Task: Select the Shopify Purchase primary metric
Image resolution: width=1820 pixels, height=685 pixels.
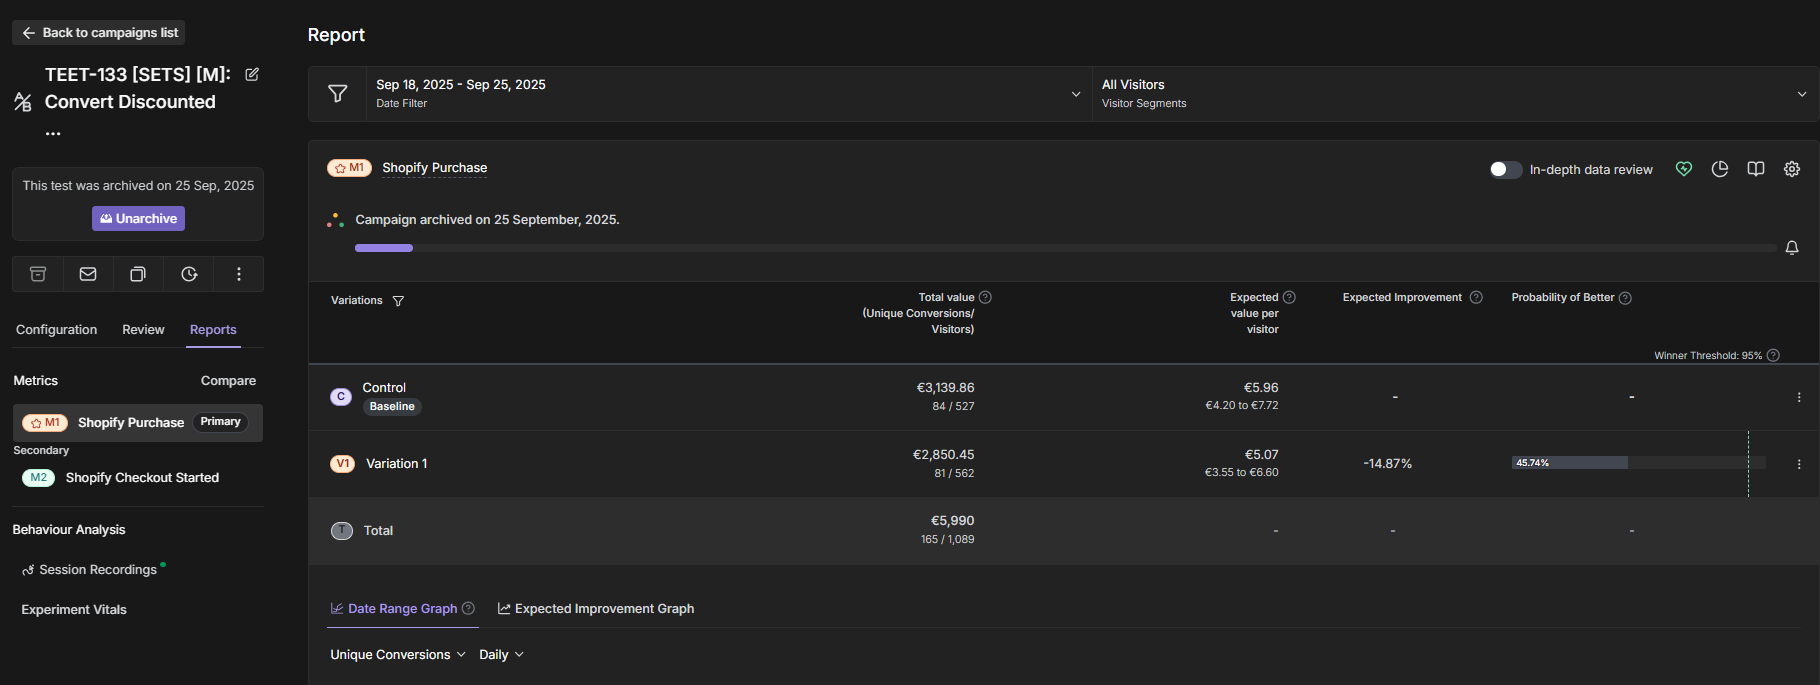Action: click(138, 423)
